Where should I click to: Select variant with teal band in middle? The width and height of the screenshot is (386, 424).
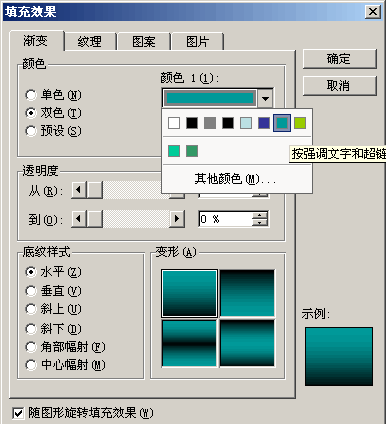click(x=247, y=343)
